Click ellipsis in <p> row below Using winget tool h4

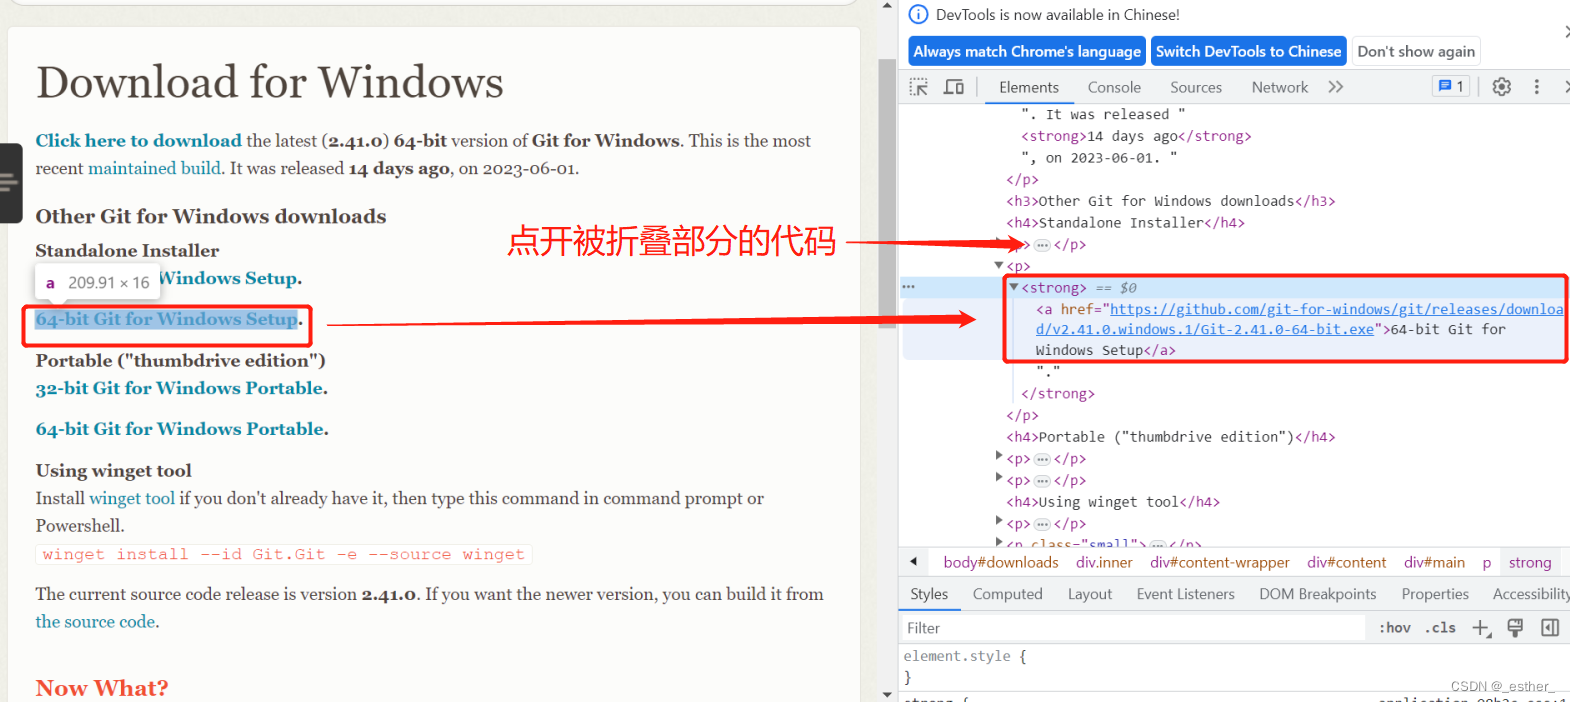point(1042,524)
